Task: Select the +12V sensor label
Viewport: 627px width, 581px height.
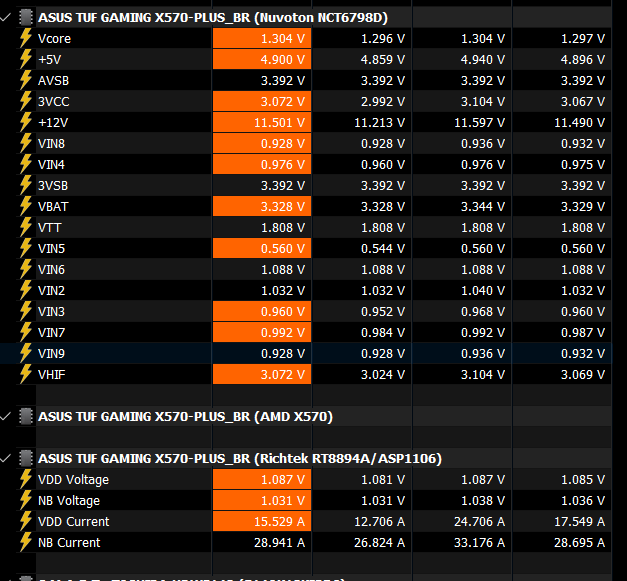Action: coord(53,122)
